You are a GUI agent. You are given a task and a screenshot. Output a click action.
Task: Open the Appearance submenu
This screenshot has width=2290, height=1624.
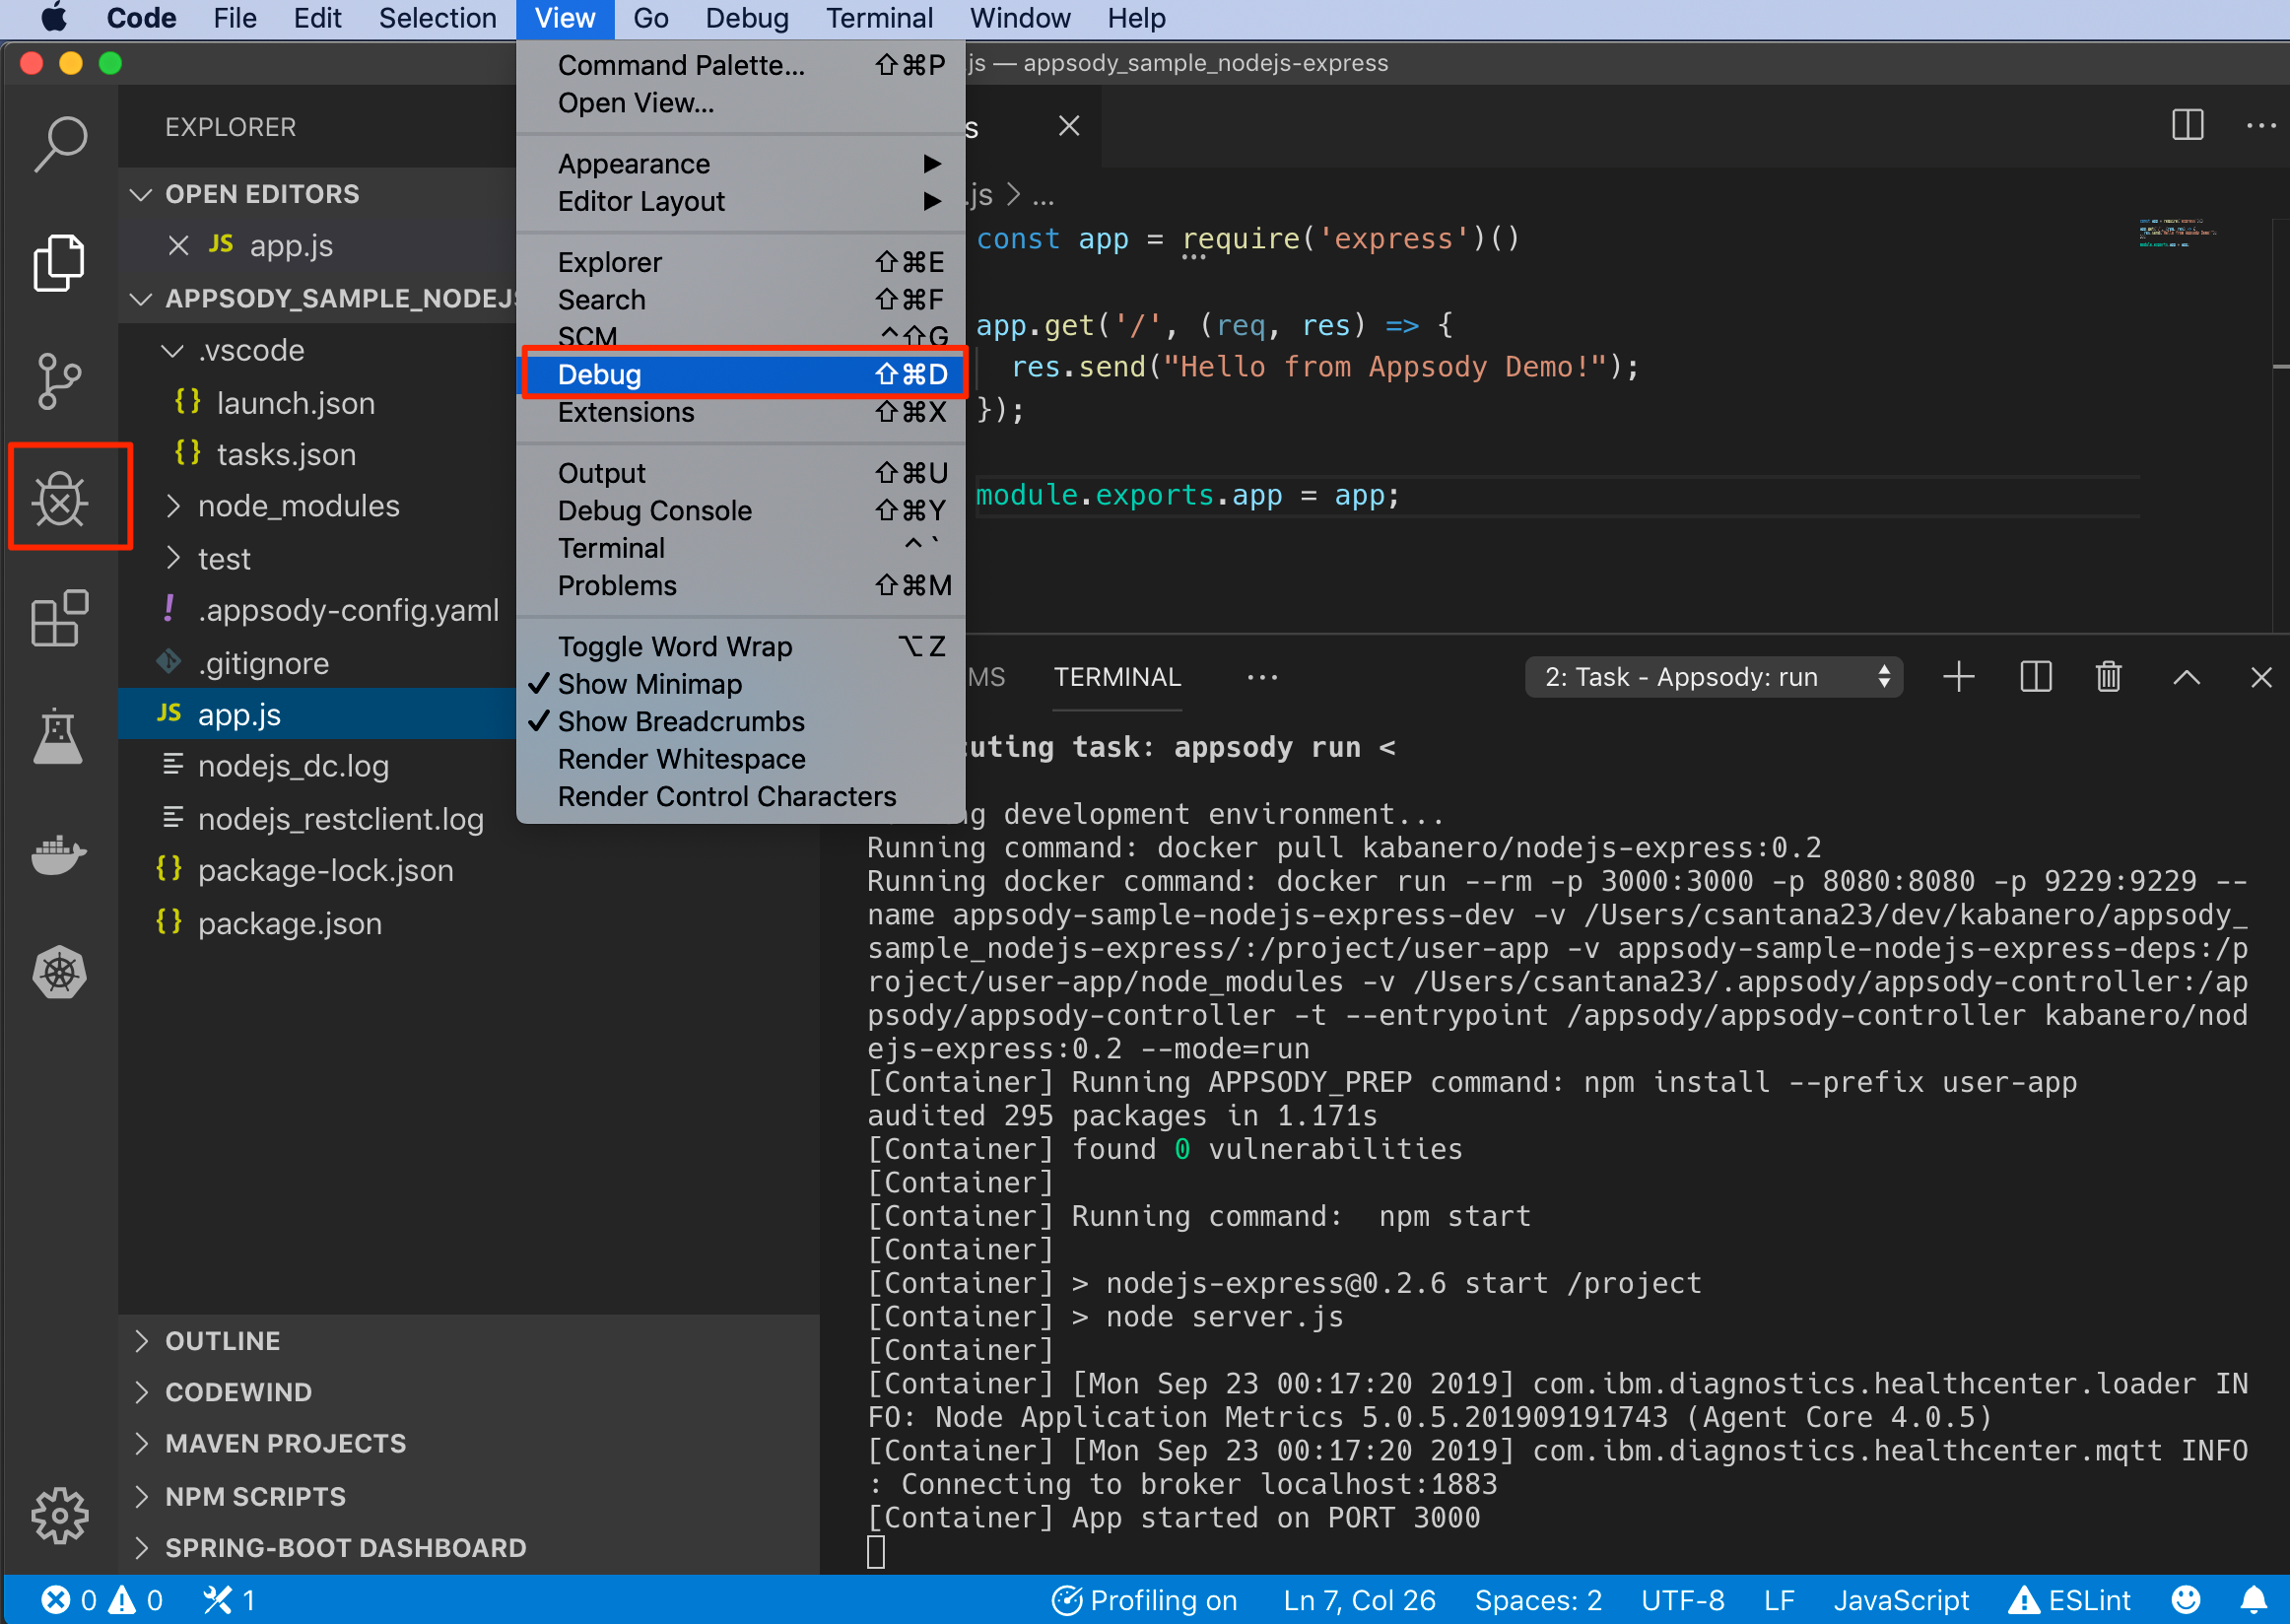click(740, 163)
